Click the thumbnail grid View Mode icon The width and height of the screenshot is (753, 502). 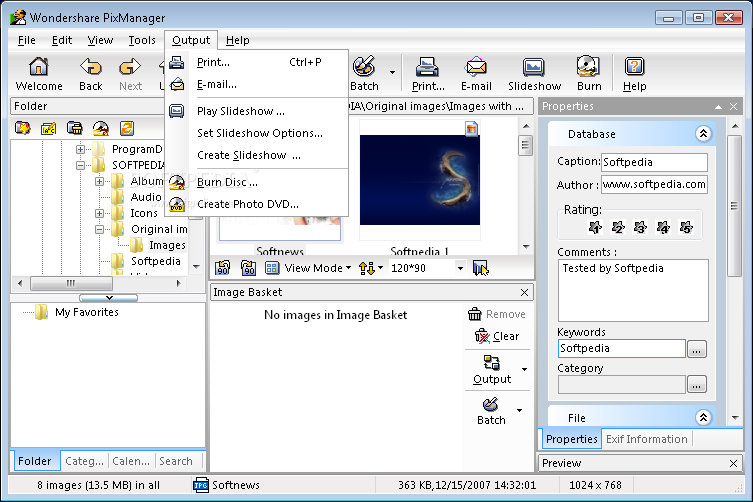[272, 268]
